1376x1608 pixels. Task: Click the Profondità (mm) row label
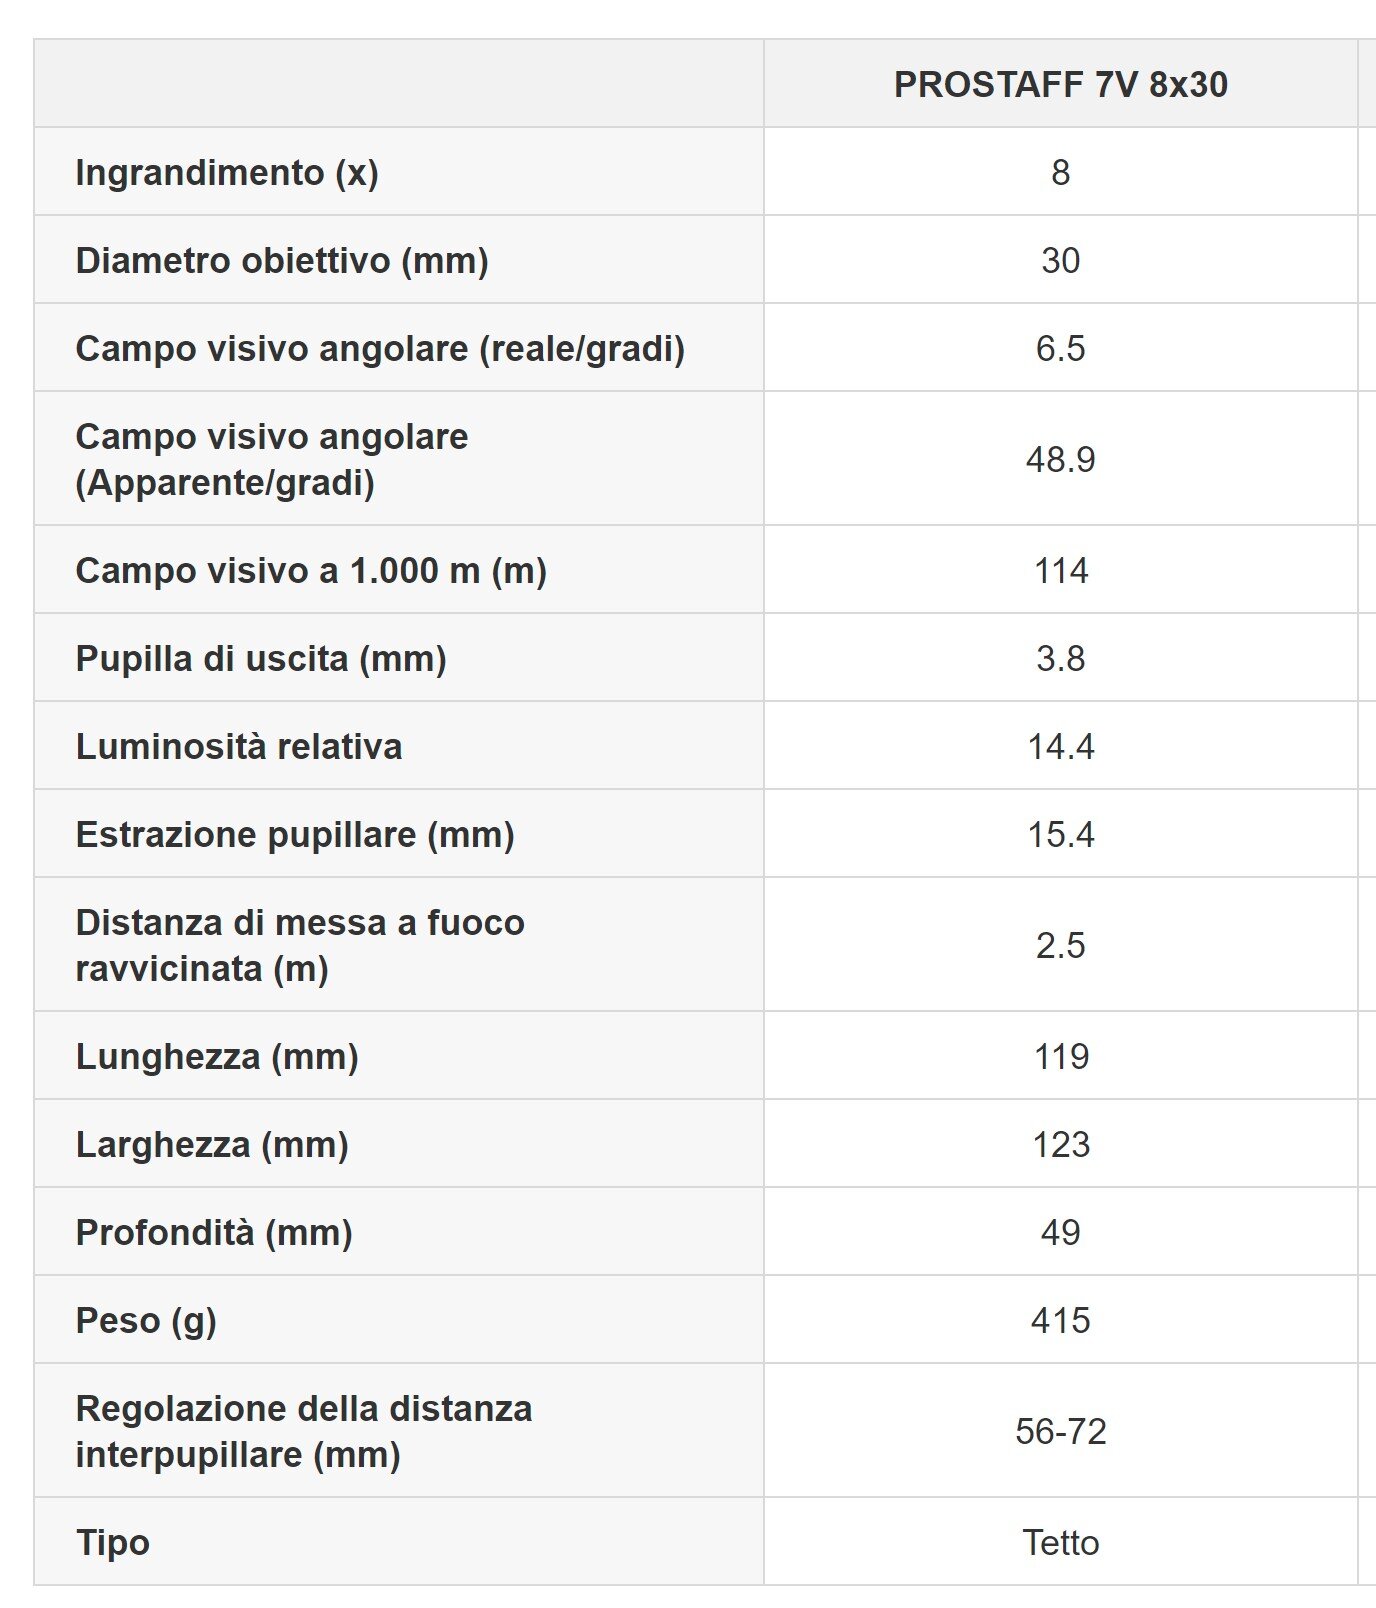(214, 1233)
